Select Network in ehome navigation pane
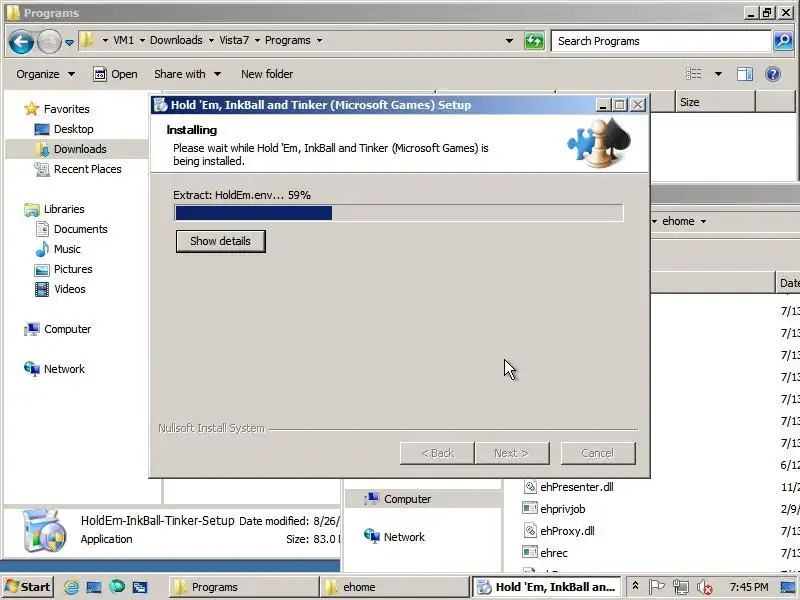 click(394, 537)
